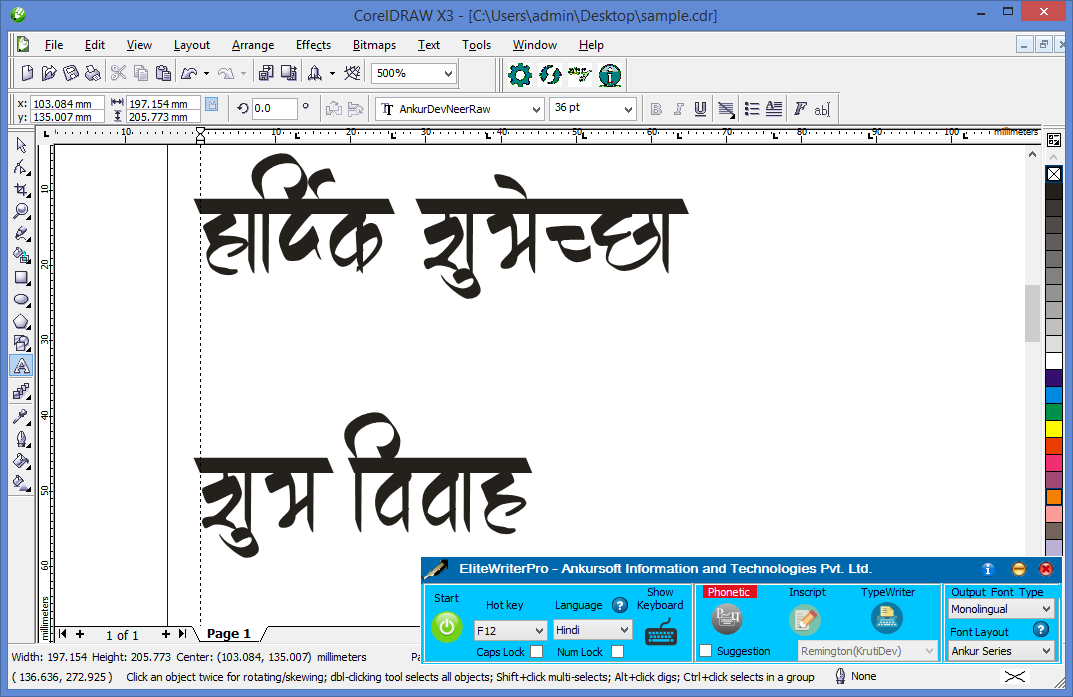
Task: Click the EliteWriterPro green Start power button
Action: click(447, 627)
